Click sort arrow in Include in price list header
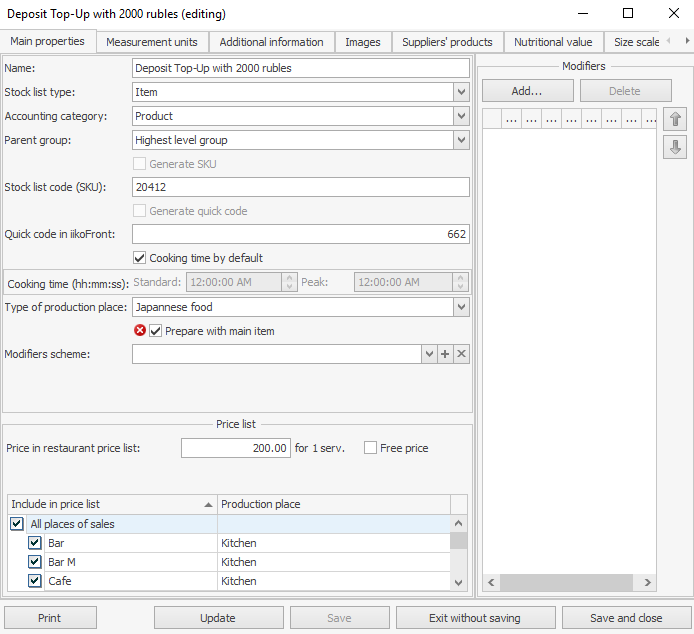694x634 pixels. pos(208,505)
